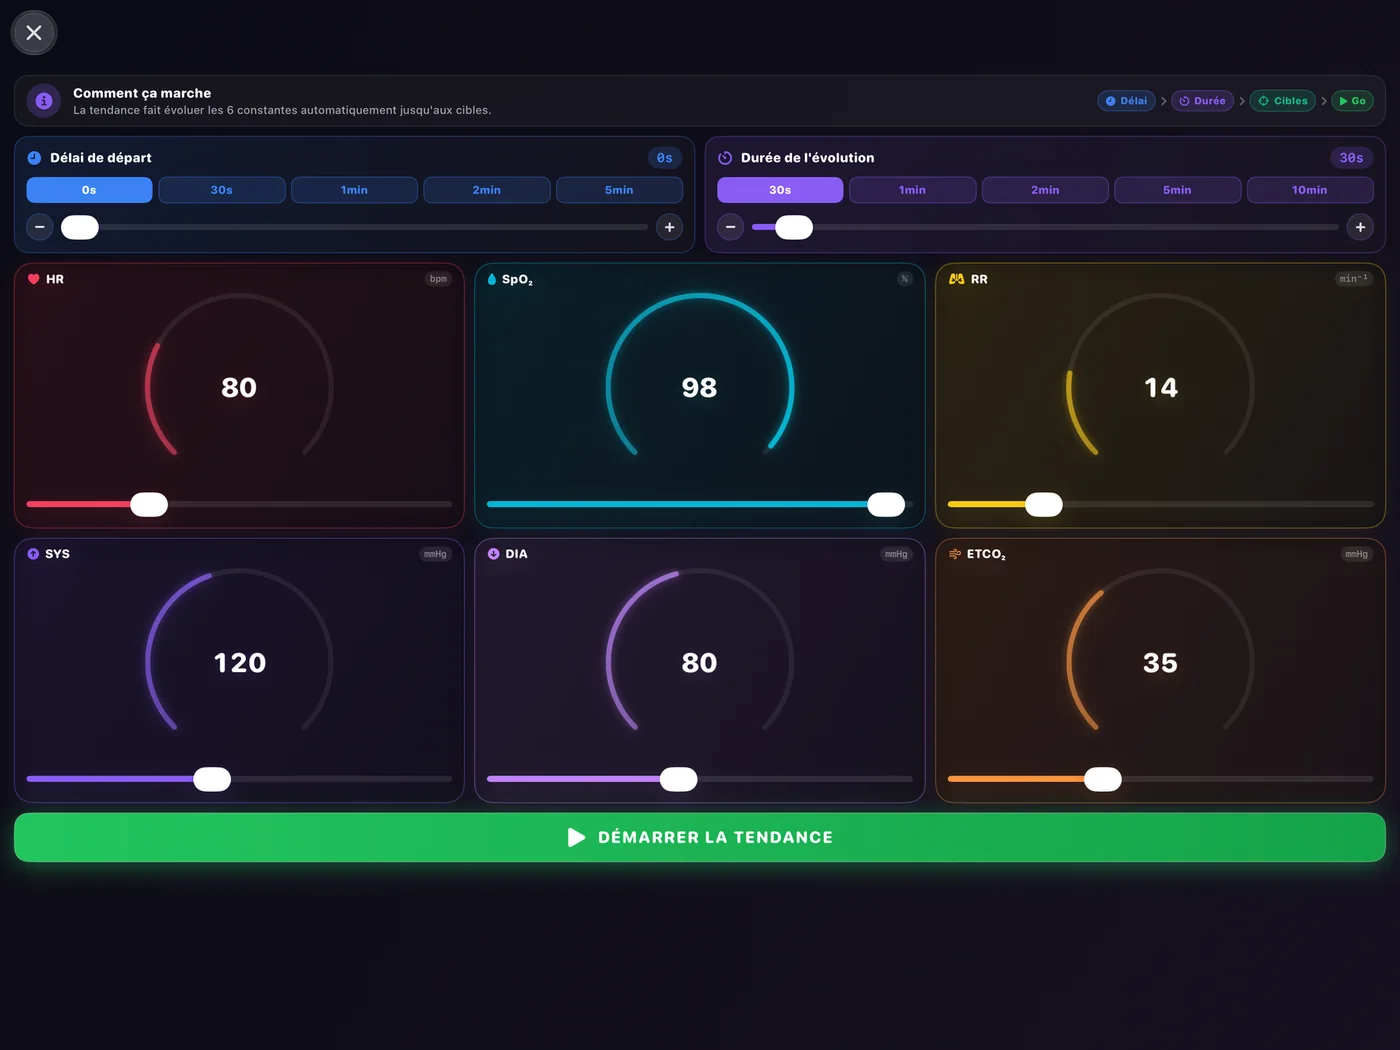Choose 10min evolution duration preset
This screenshot has height=1050, width=1400.
(1310, 190)
